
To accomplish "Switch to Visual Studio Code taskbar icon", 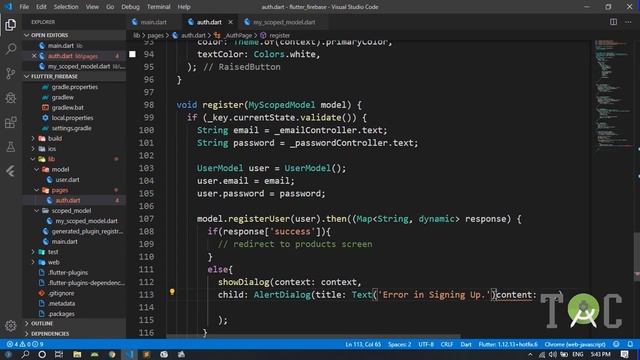I will click(x=129, y=354).
